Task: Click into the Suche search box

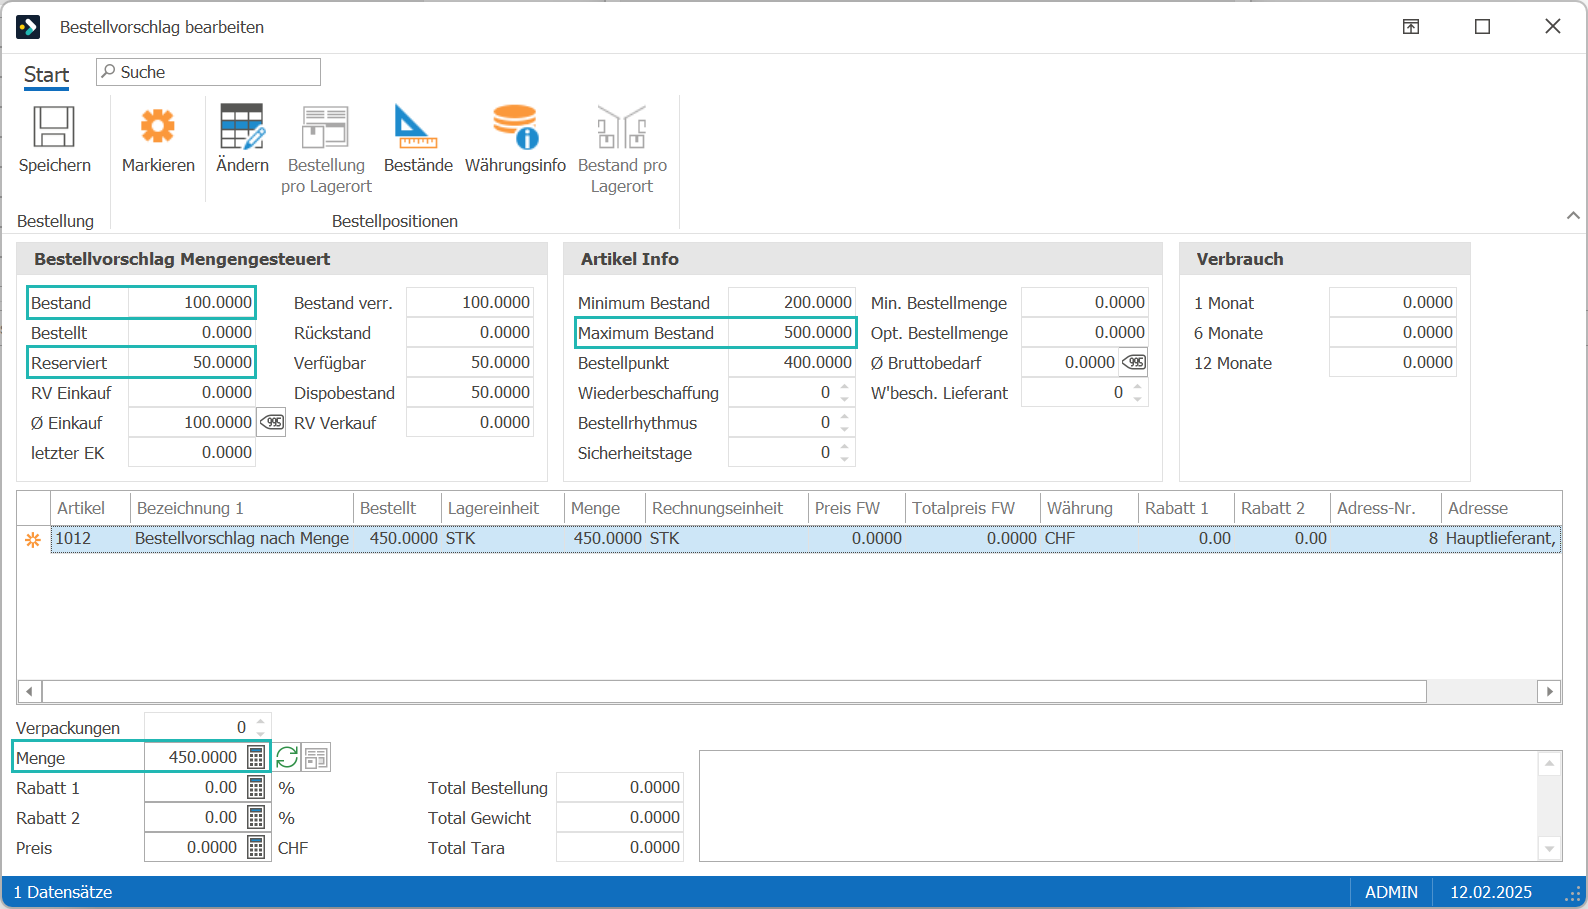Action: tap(208, 72)
